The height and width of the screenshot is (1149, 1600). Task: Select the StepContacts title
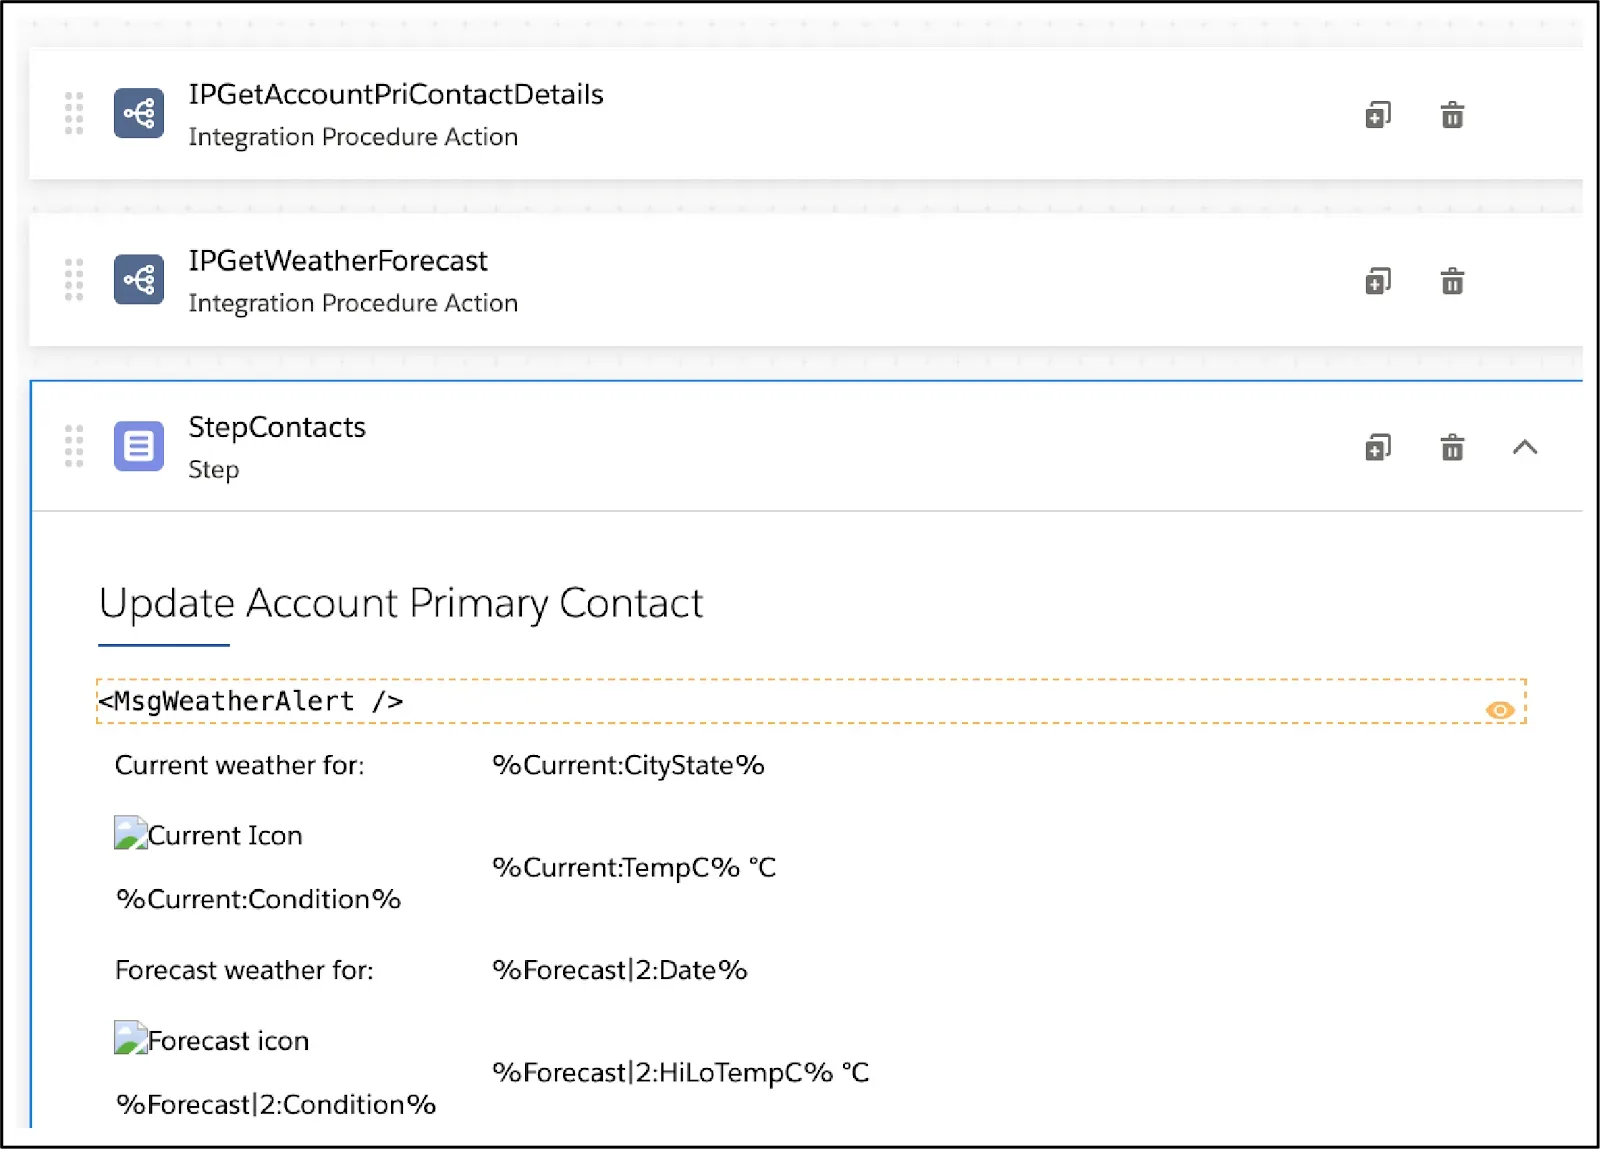point(277,427)
